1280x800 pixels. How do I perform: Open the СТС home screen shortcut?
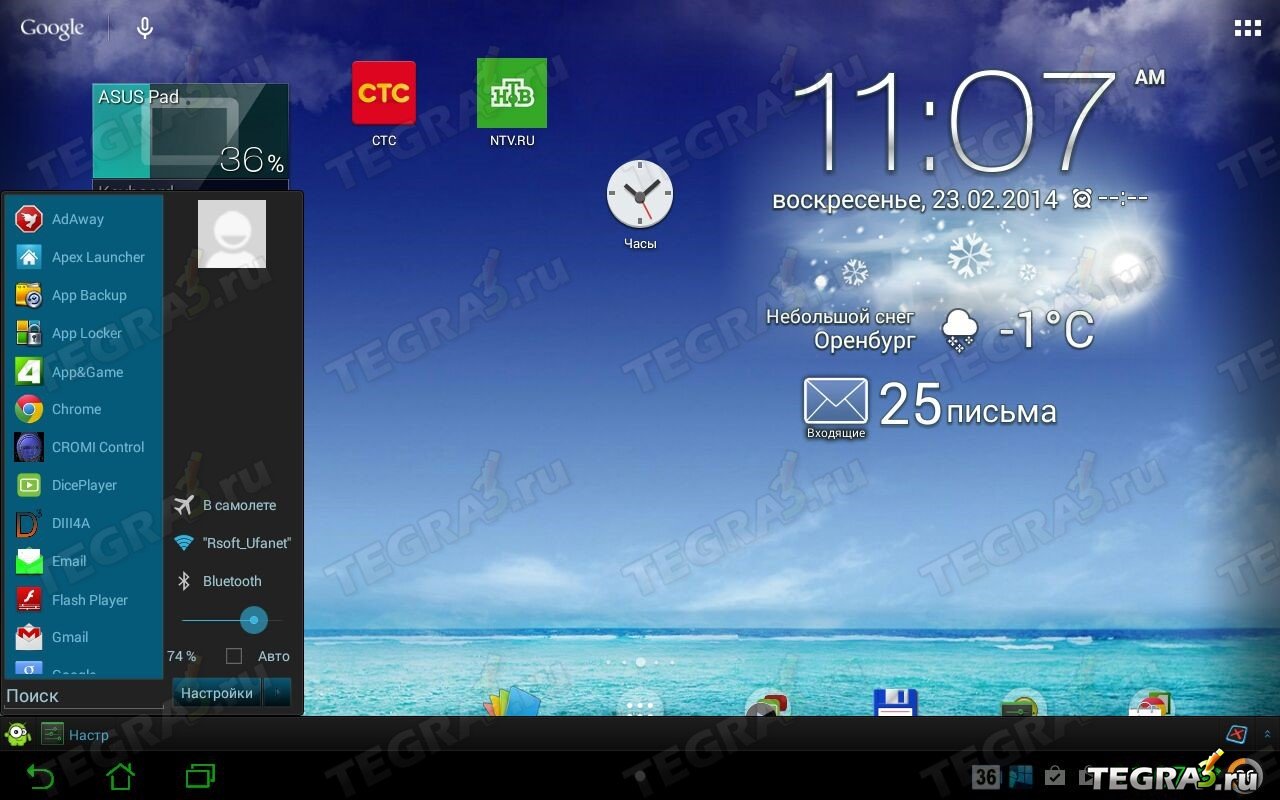[x=383, y=94]
